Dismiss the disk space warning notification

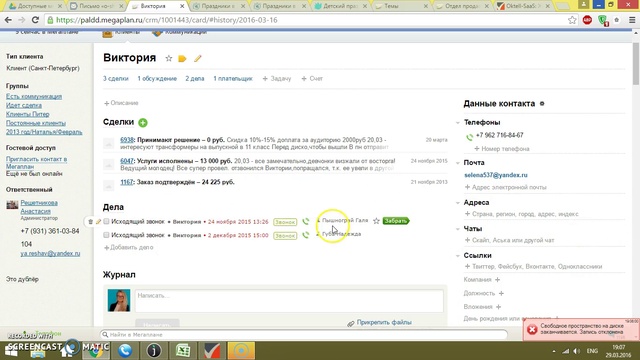click(x=532, y=329)
